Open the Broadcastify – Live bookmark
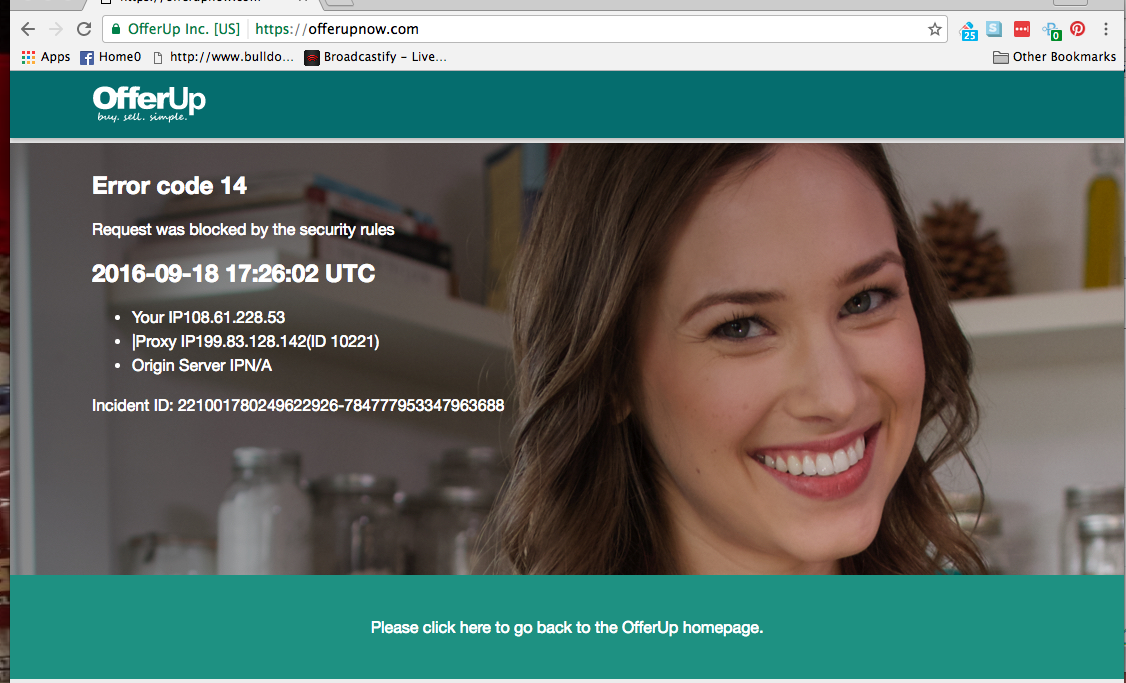 [x=376, y=57]
